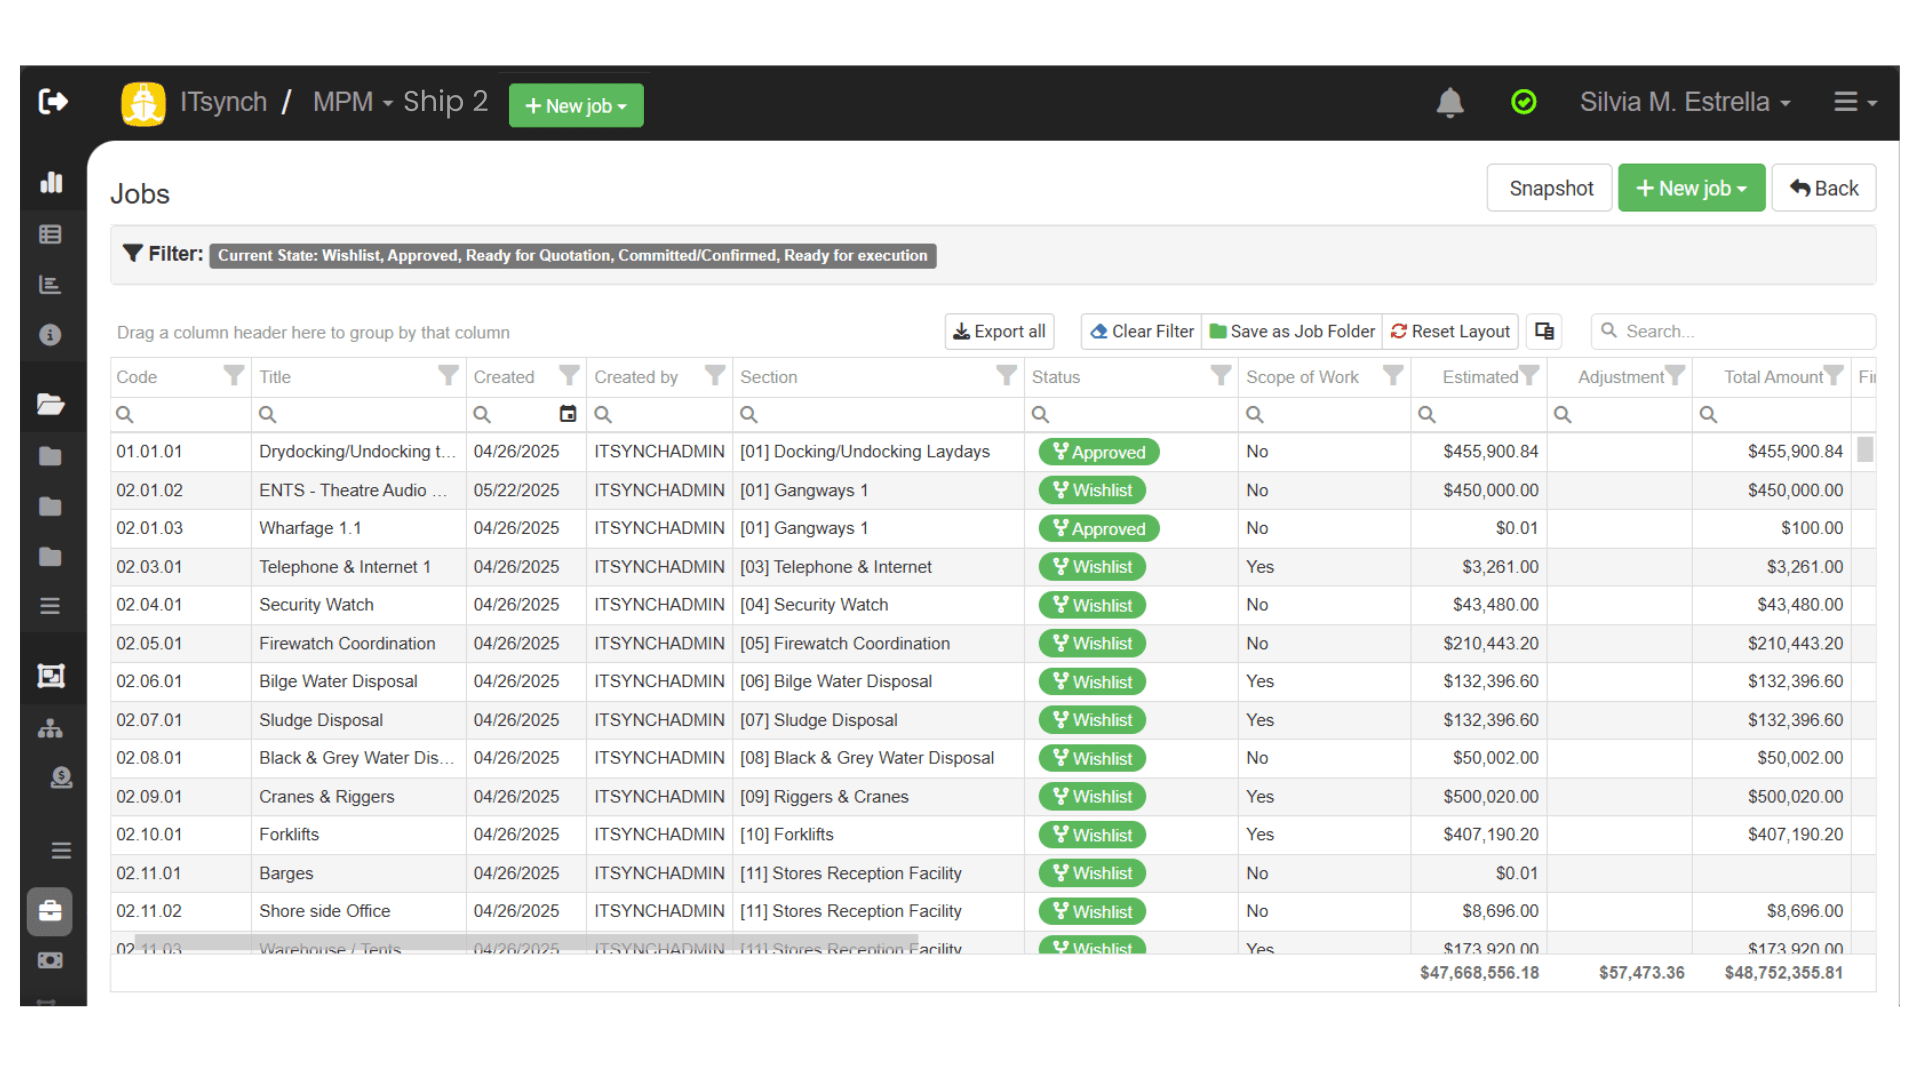Click the column chooser icon beside Reset Layout

click(1544, 331)
